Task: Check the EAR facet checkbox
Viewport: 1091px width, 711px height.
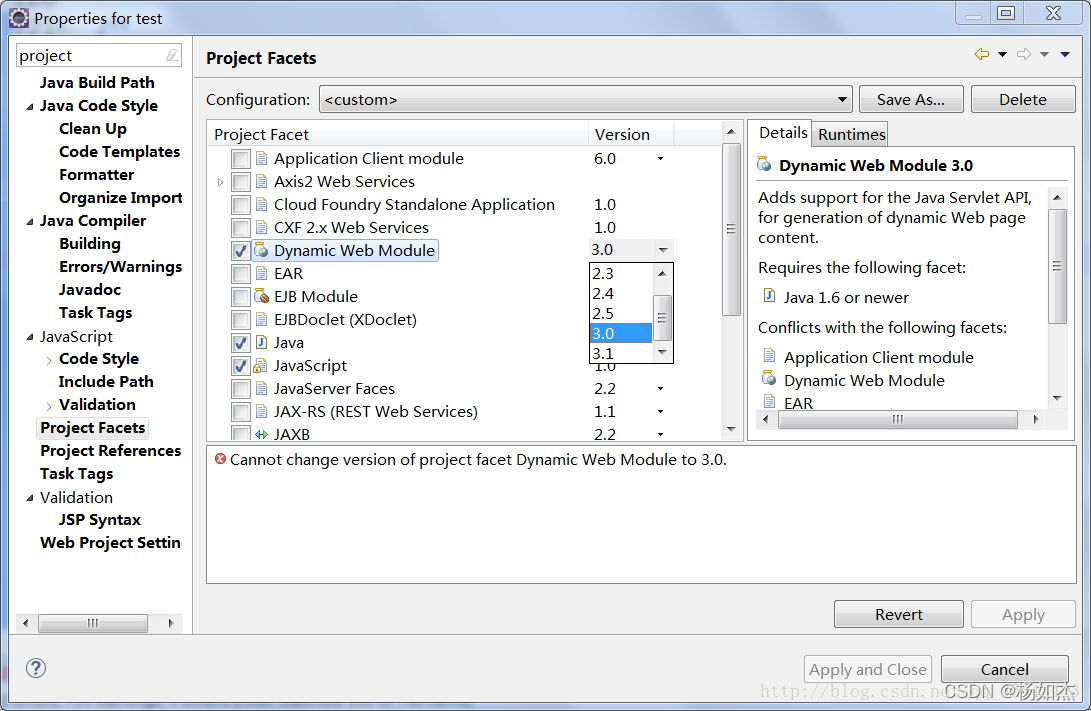Action: tap(241, 274)
